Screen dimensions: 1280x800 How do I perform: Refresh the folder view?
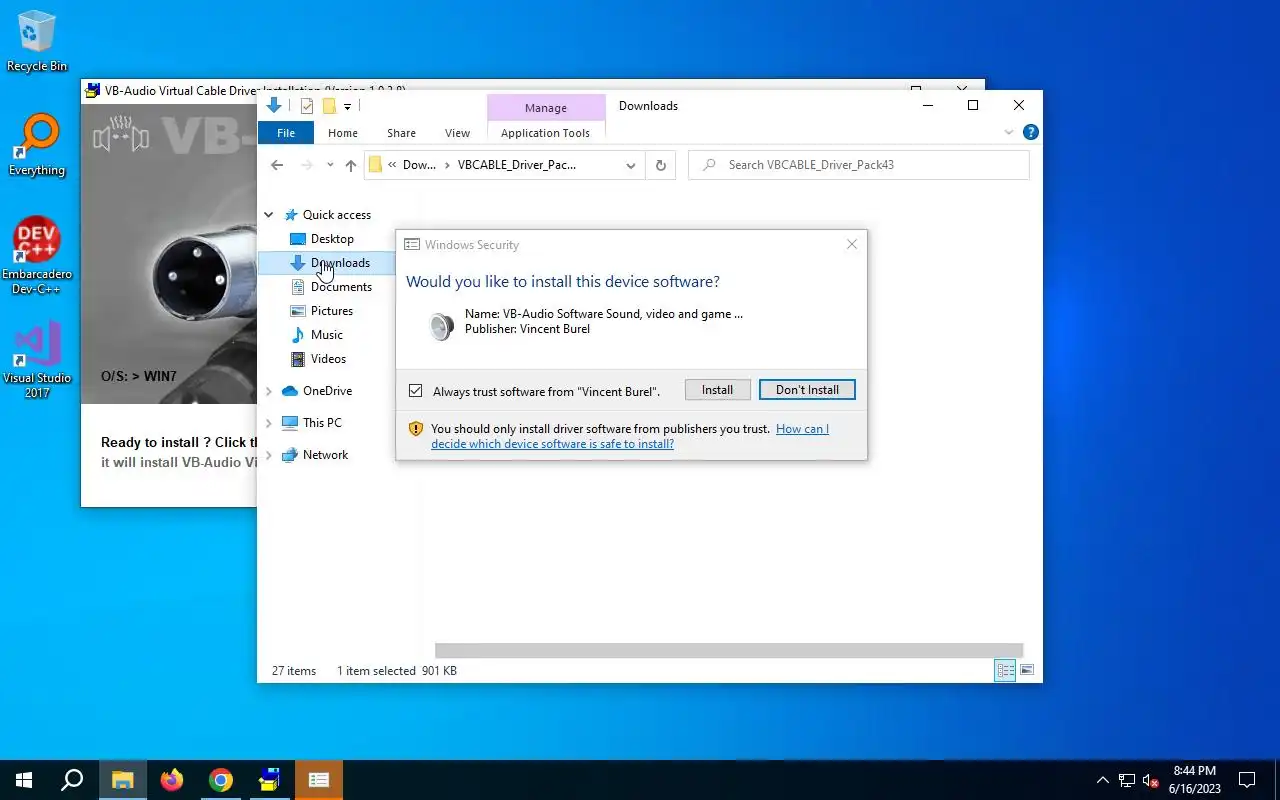coord(660,165)
